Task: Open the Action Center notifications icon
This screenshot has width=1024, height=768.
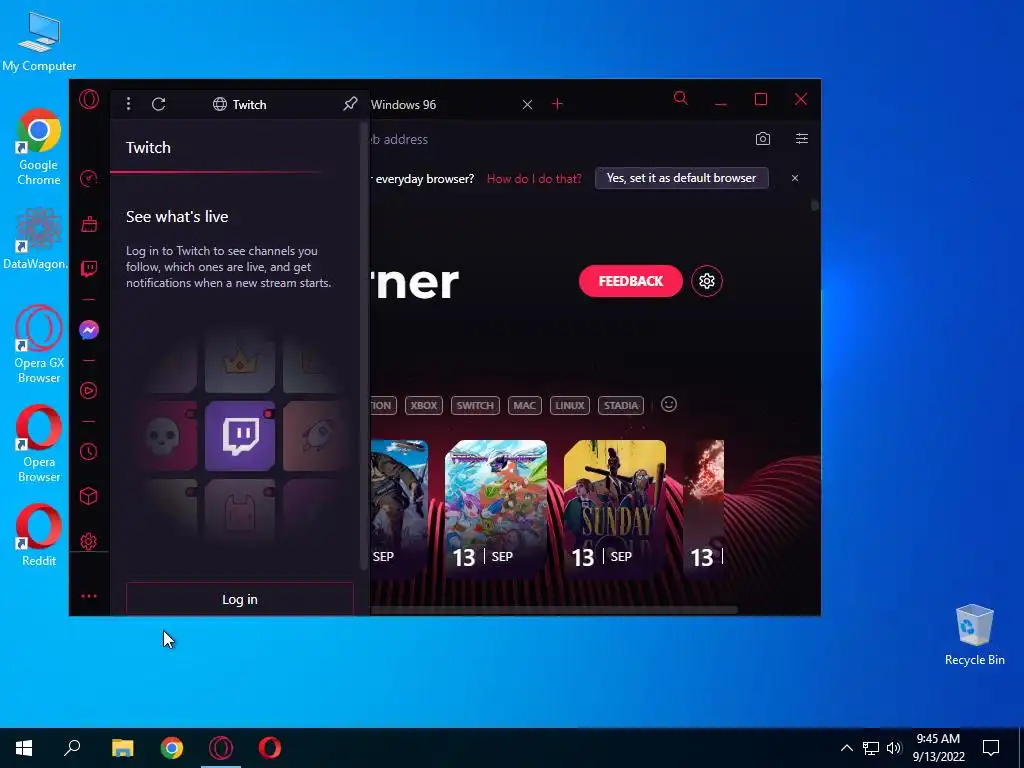Action: (991, 748)
